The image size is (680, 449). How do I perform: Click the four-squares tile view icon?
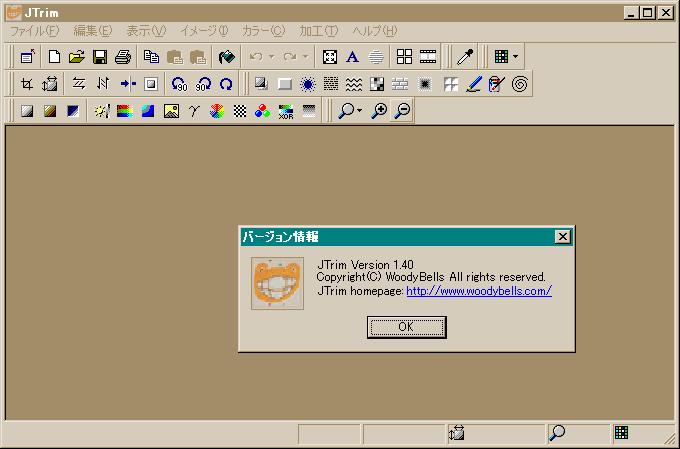pyautogui.click(x=404, y=56)
